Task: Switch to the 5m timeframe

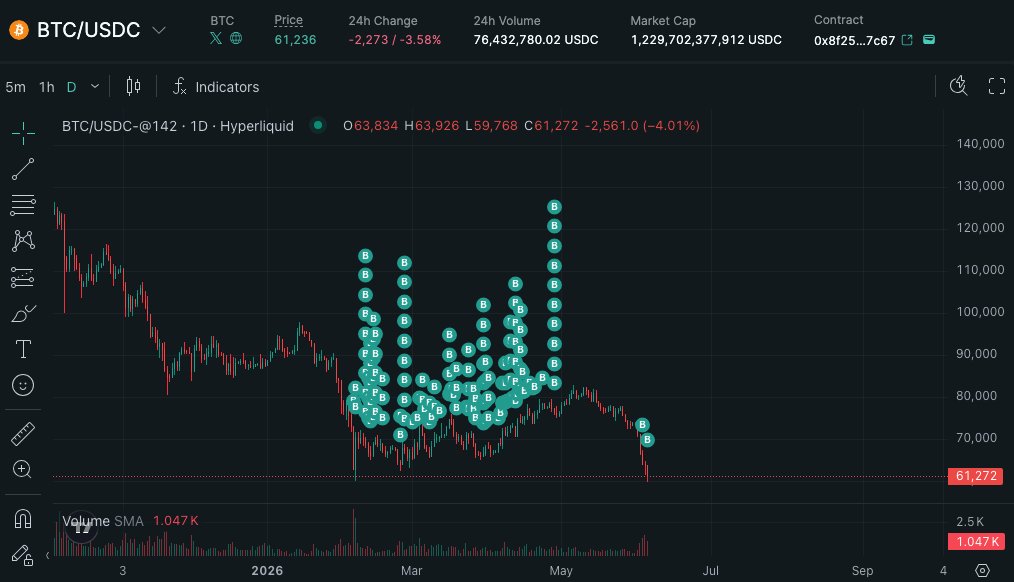Action: click(16, 87)
